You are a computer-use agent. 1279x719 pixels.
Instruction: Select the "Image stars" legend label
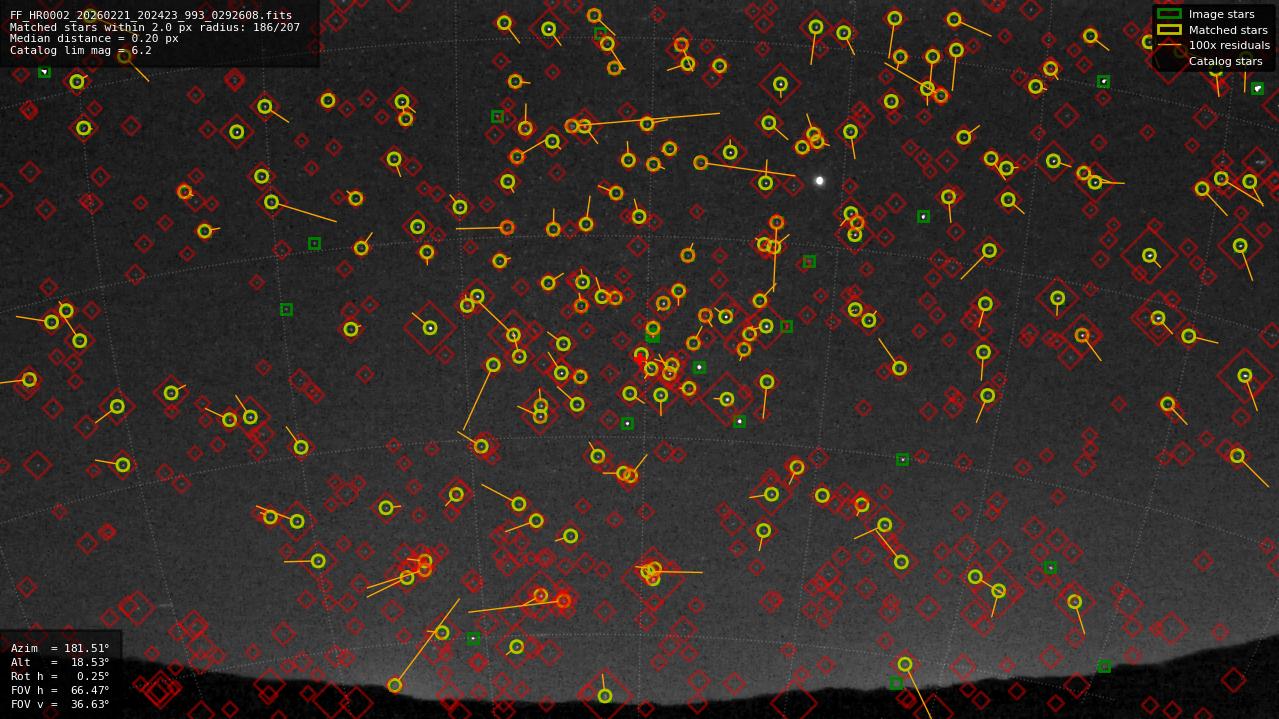1221,15
